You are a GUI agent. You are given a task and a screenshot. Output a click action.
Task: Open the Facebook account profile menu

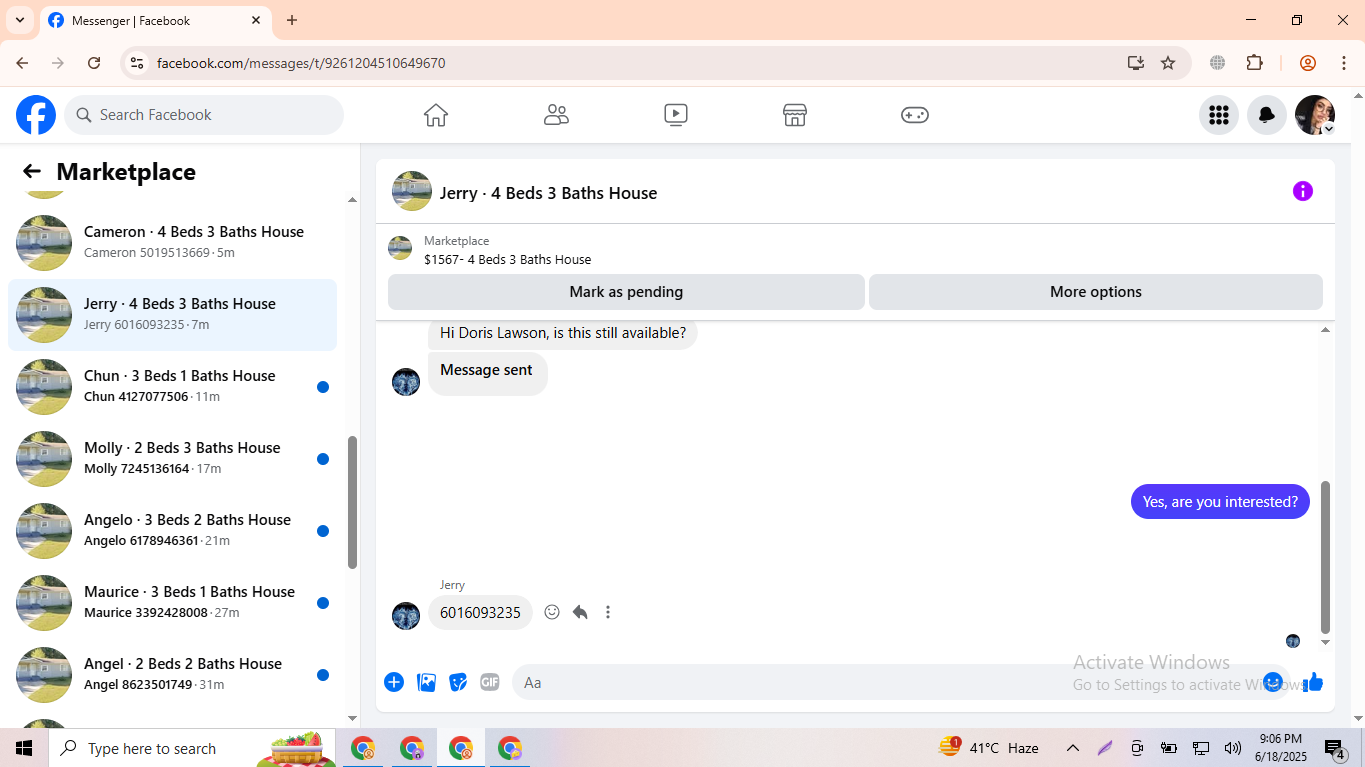pos(1315,115)
